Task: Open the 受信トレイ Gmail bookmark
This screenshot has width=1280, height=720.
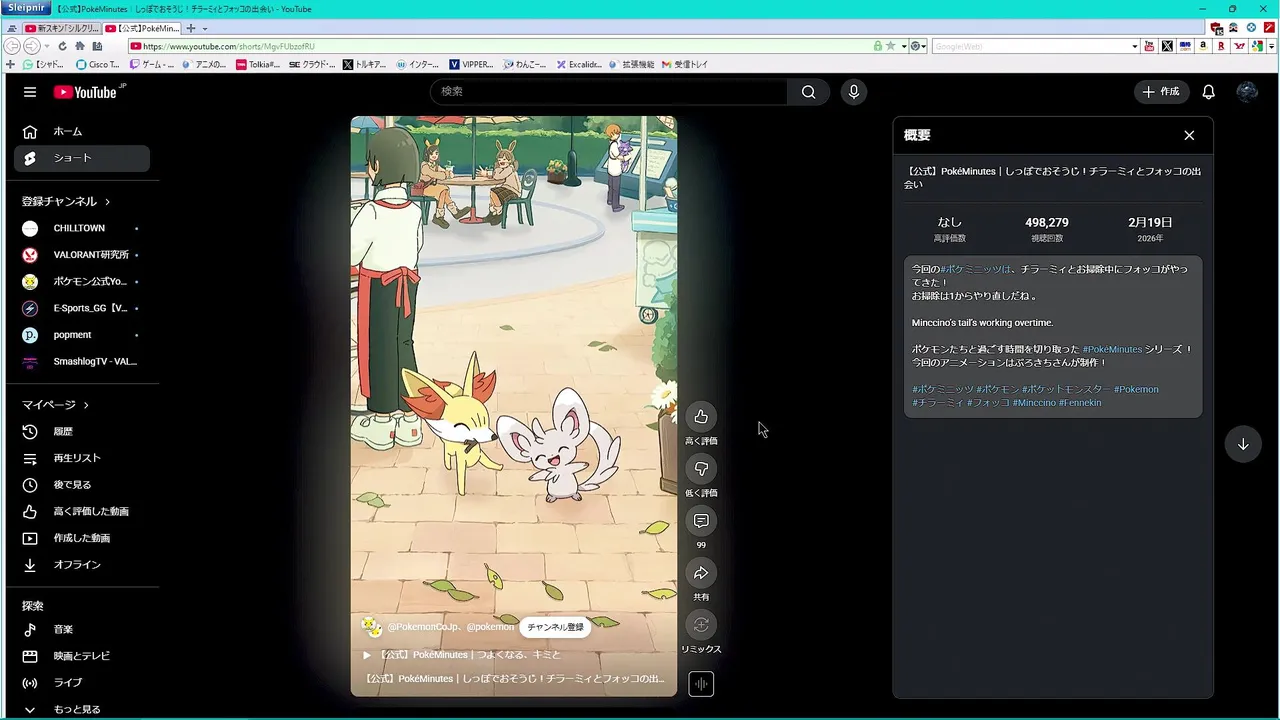Action: click(x=684, y=64)
